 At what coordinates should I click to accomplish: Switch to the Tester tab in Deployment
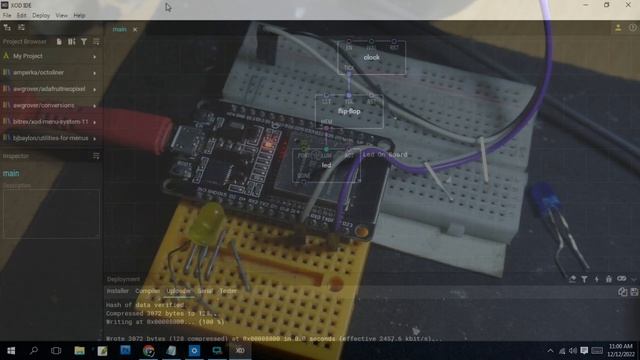(228, 291)
